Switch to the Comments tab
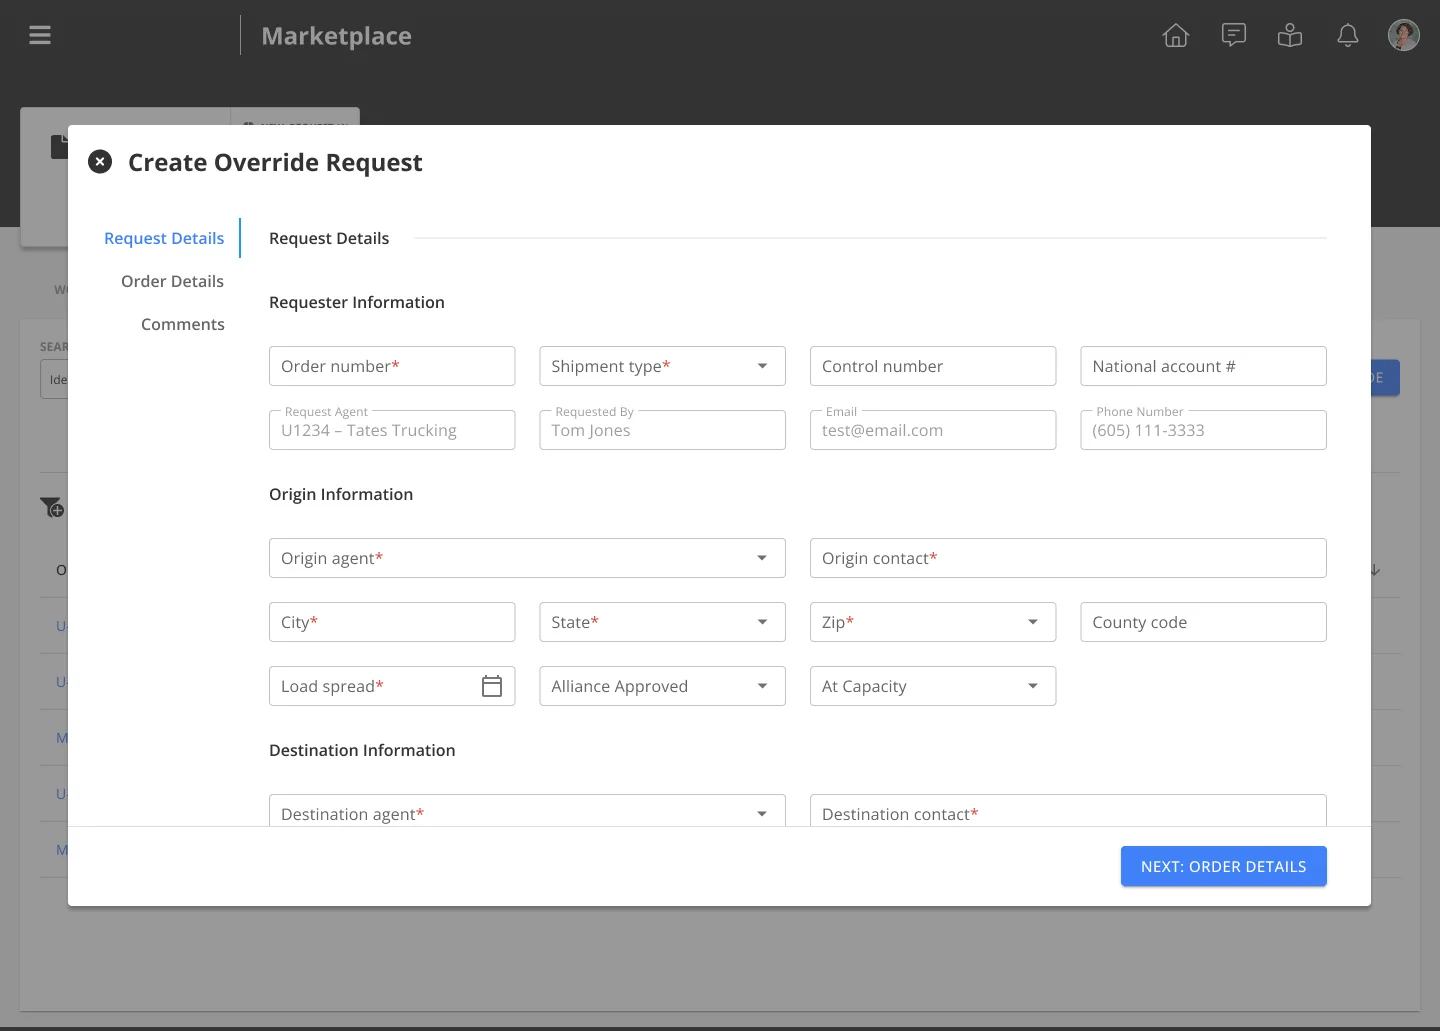Viewport: 1440px width, 1031px height. pos(183,324)
